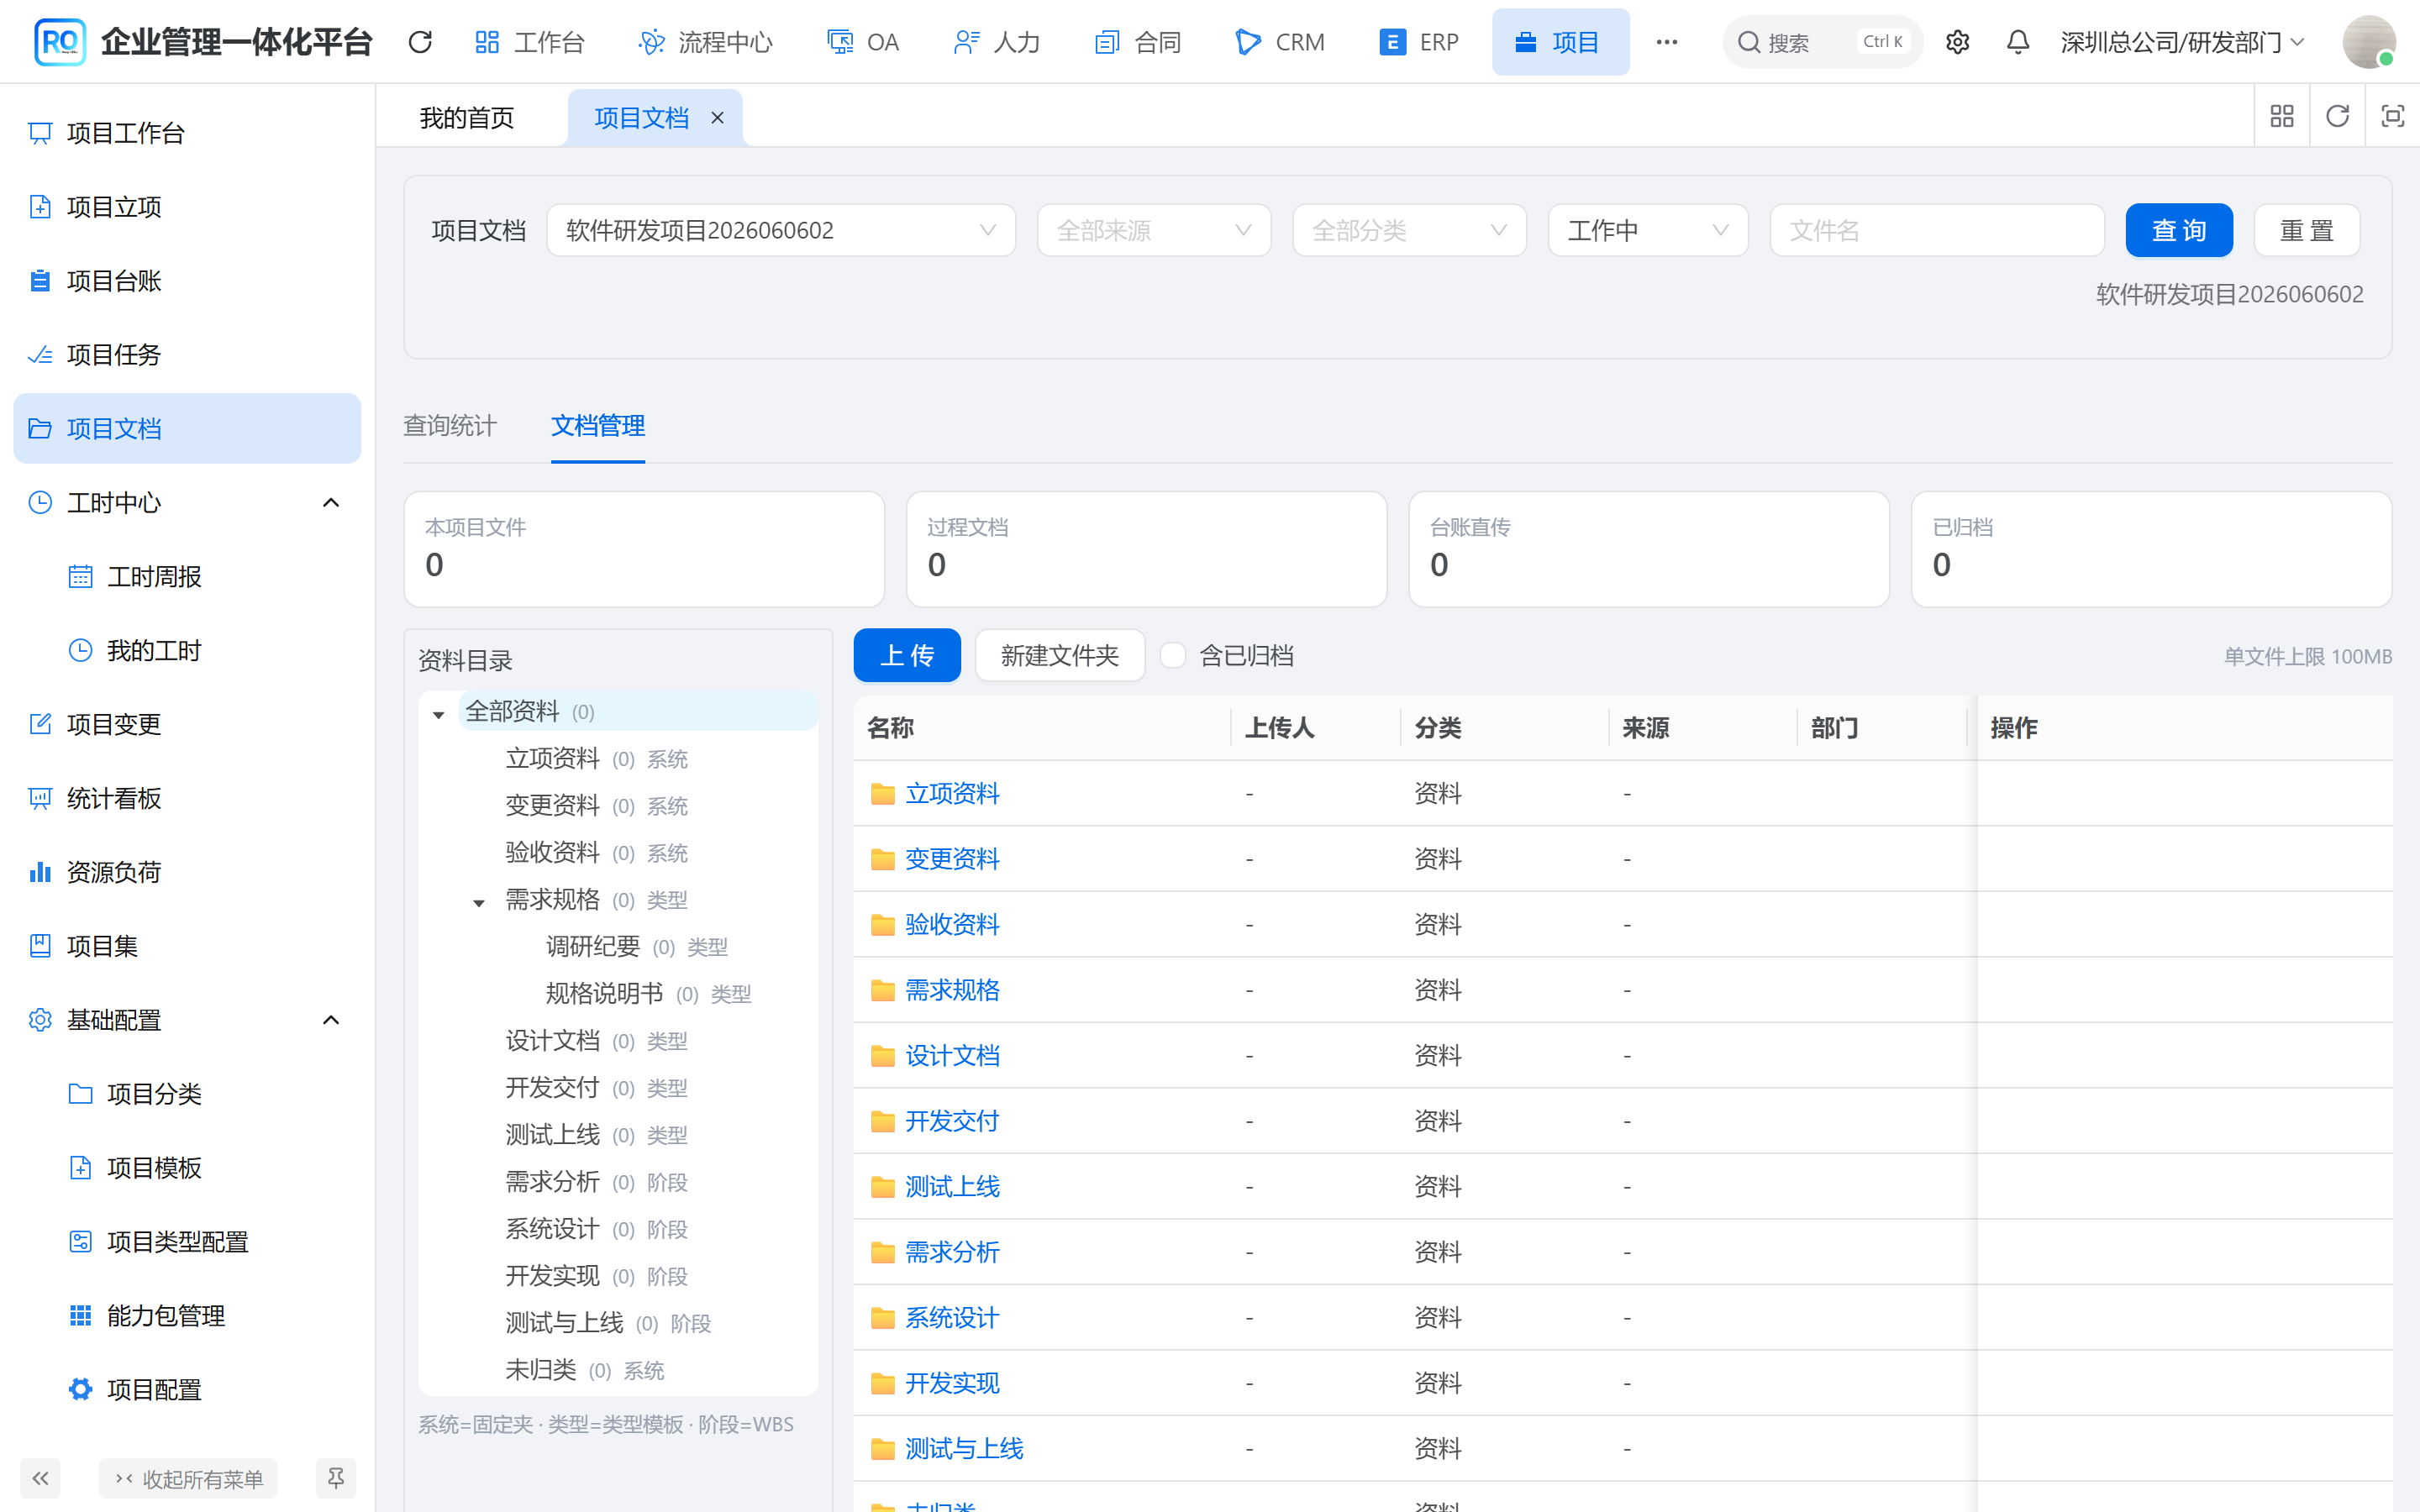The image size is (2420, 1512).
Task: Open 能力包管理 in the sidebar
Action: pos(187,1316)
